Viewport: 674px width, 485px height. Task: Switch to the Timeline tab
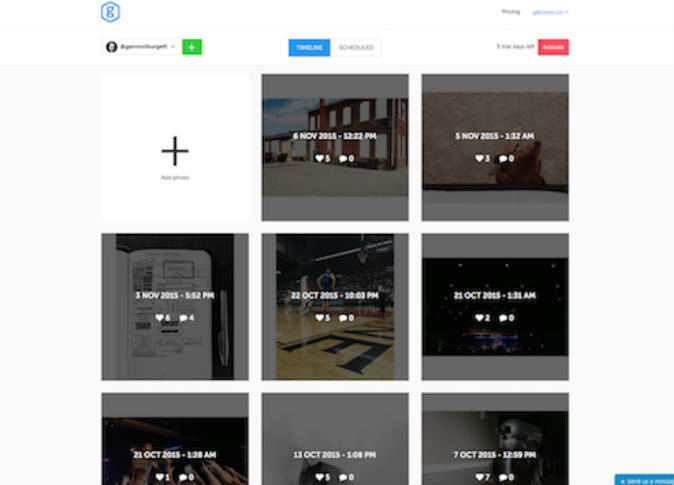[309, 47]
